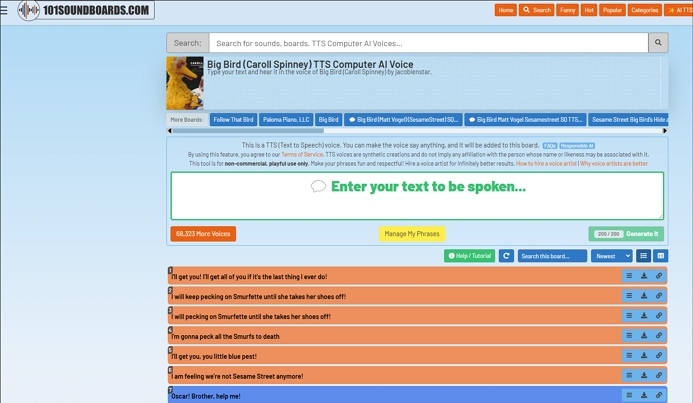Go to the Funny nav tab
The width and height of the screenshot is (693, 403).
click(567, 10)
